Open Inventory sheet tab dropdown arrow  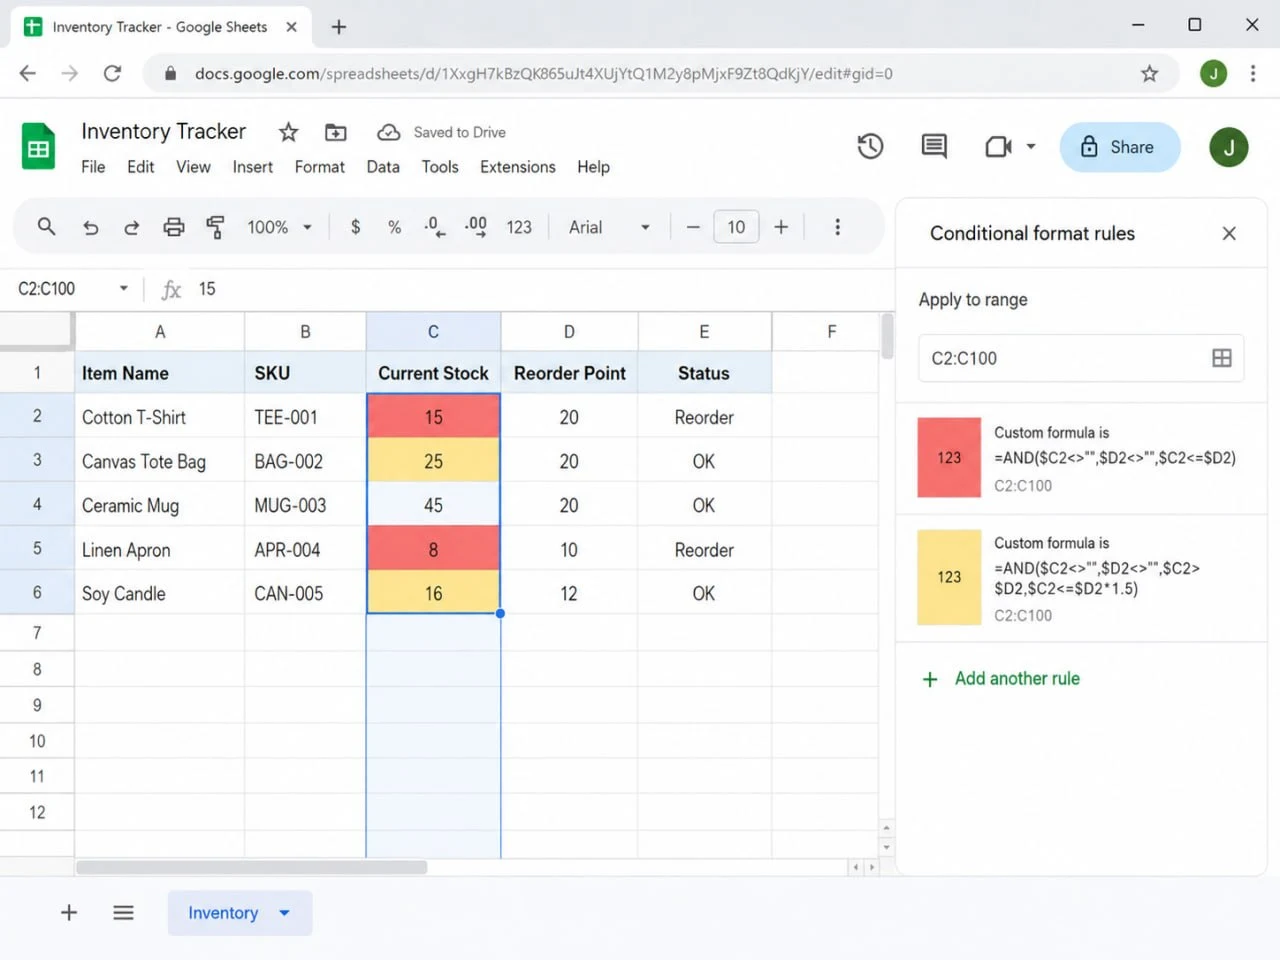pos(284,912)
